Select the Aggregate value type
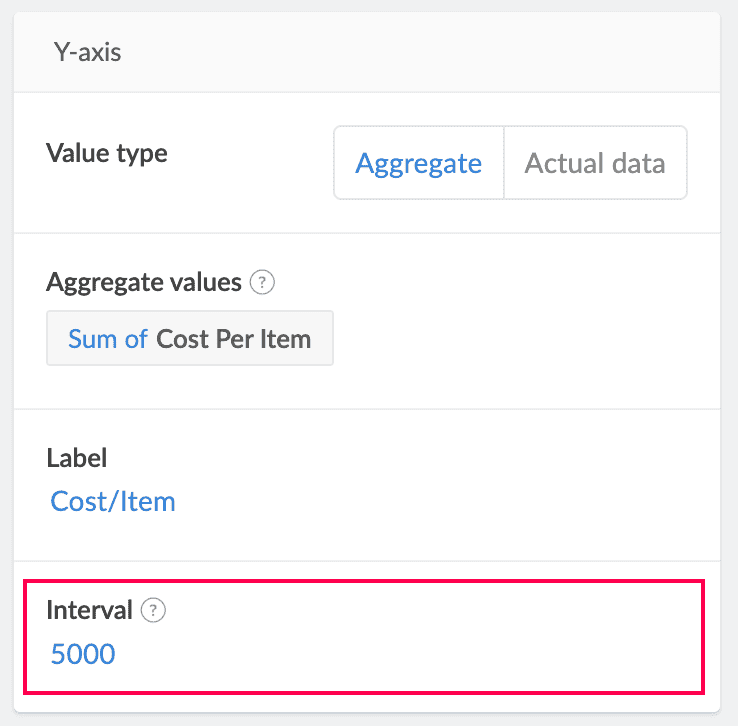The height and width of the screenshot is (726, 738). [x=418, y=163]
